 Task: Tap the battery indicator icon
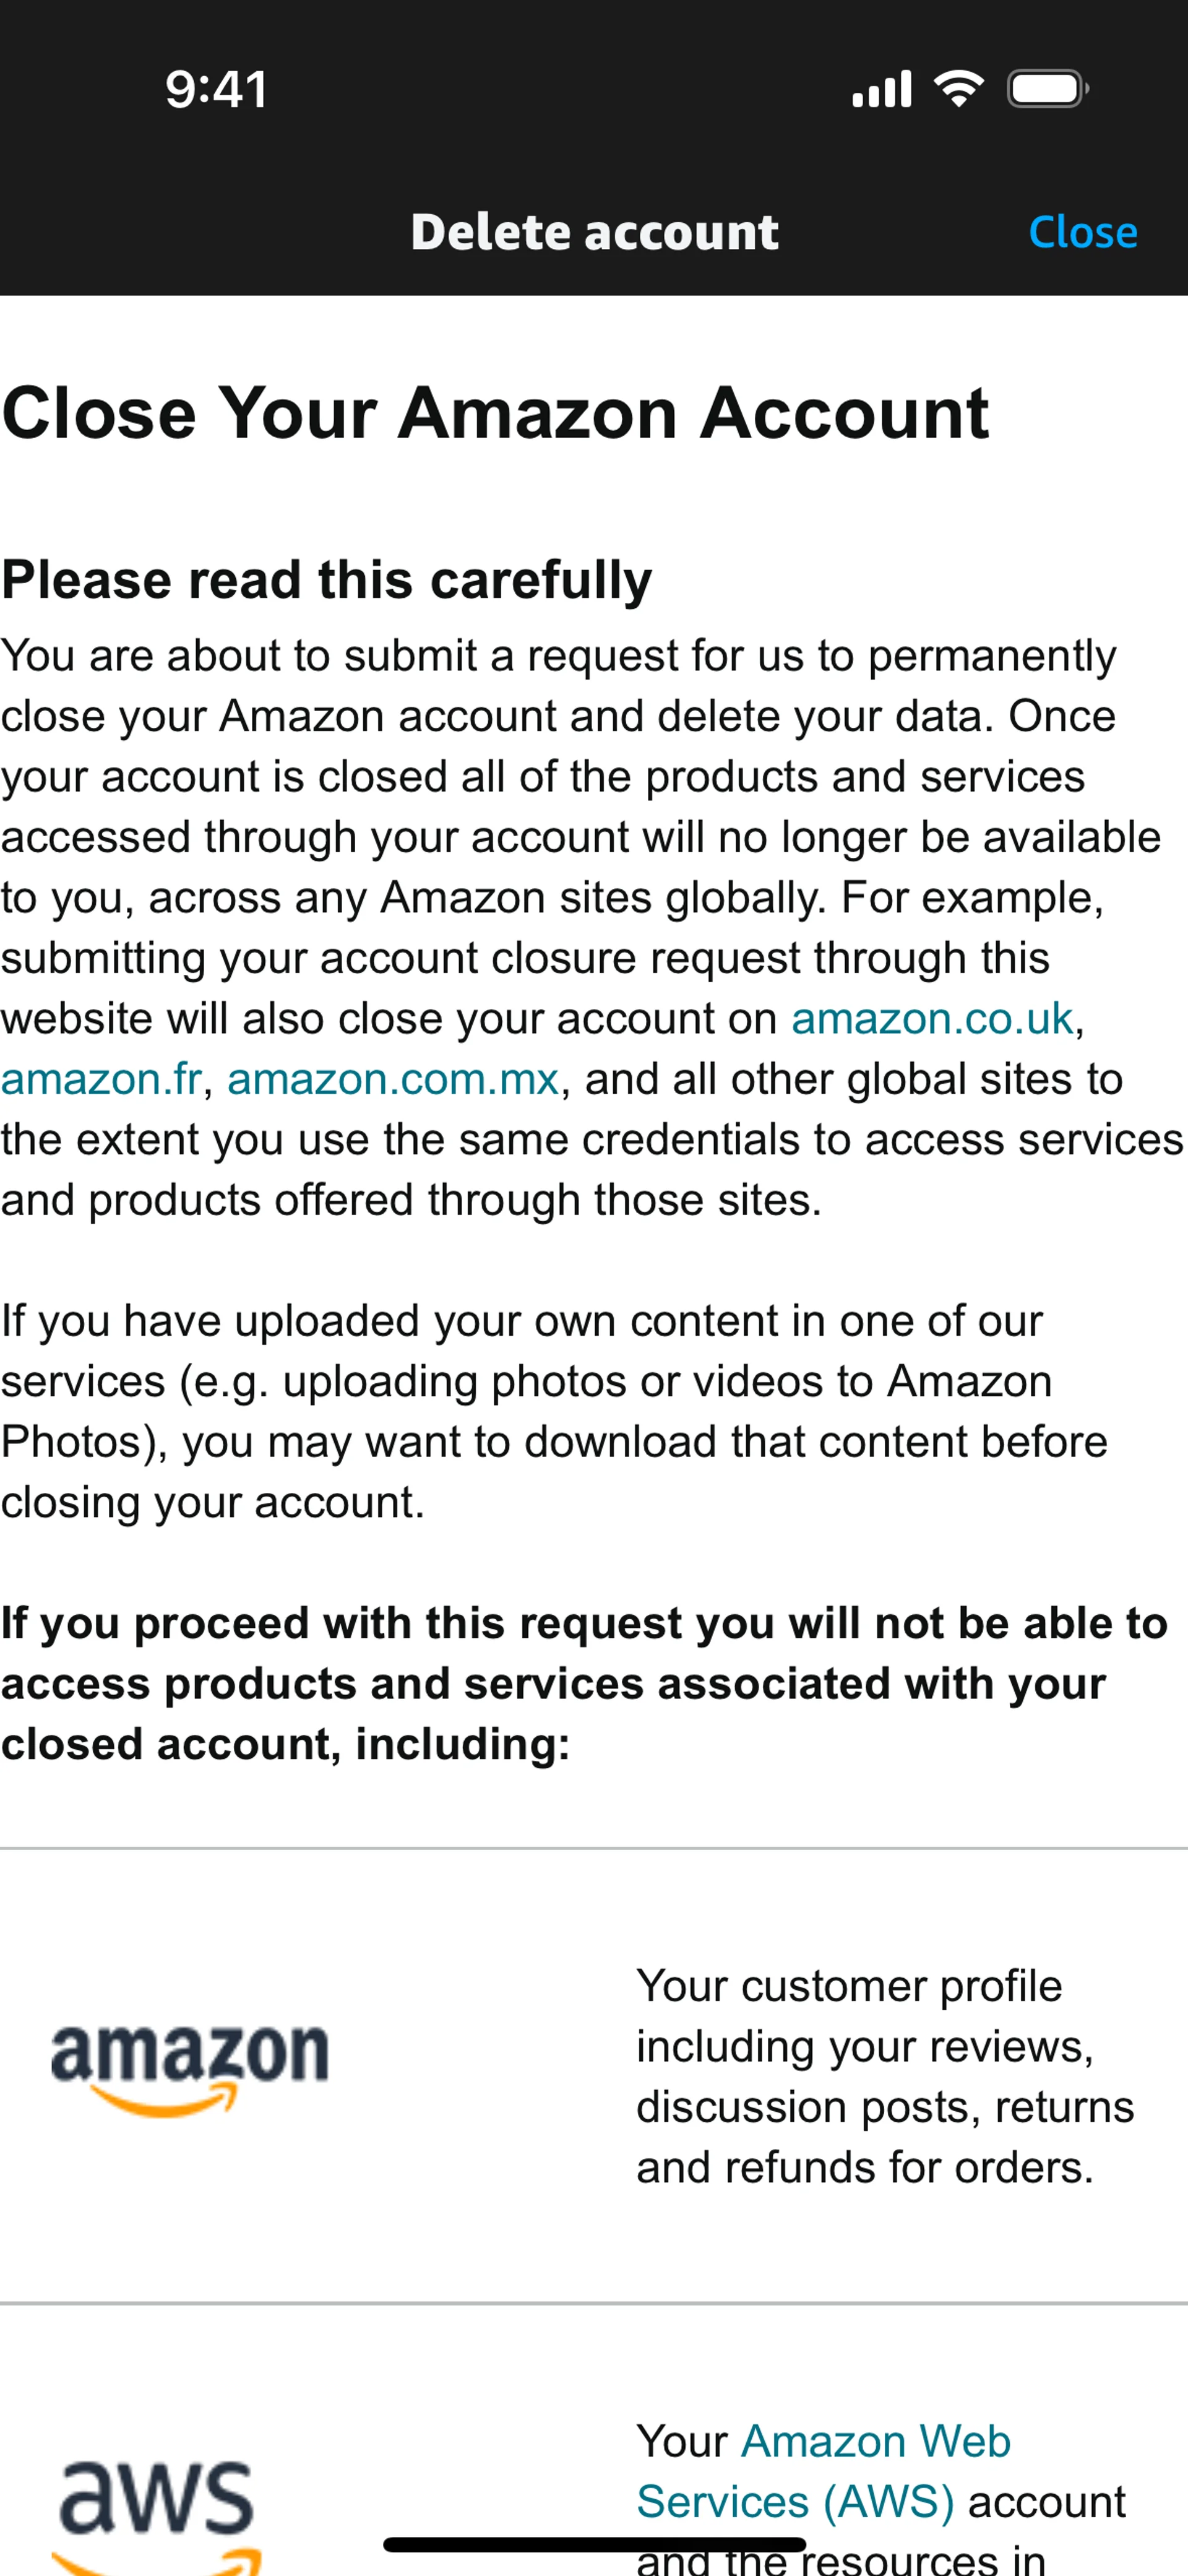[x=1047, y=89]
